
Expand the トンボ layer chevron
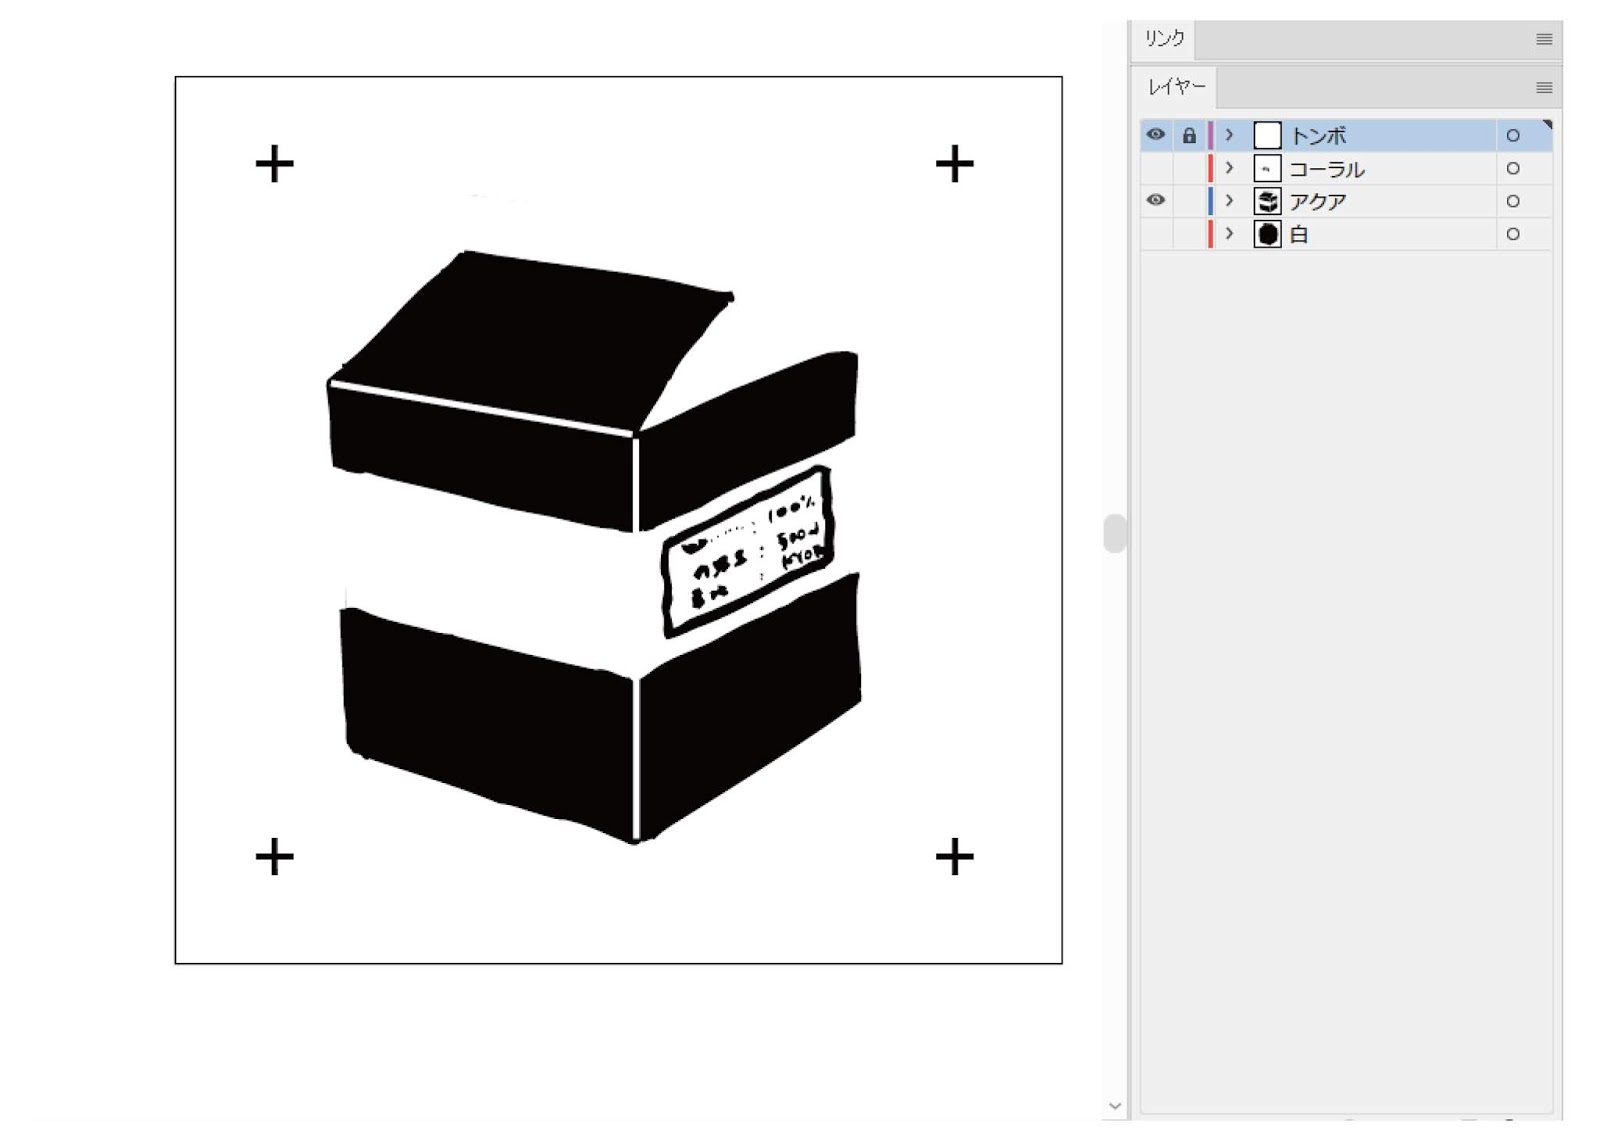click(1230, 135)
